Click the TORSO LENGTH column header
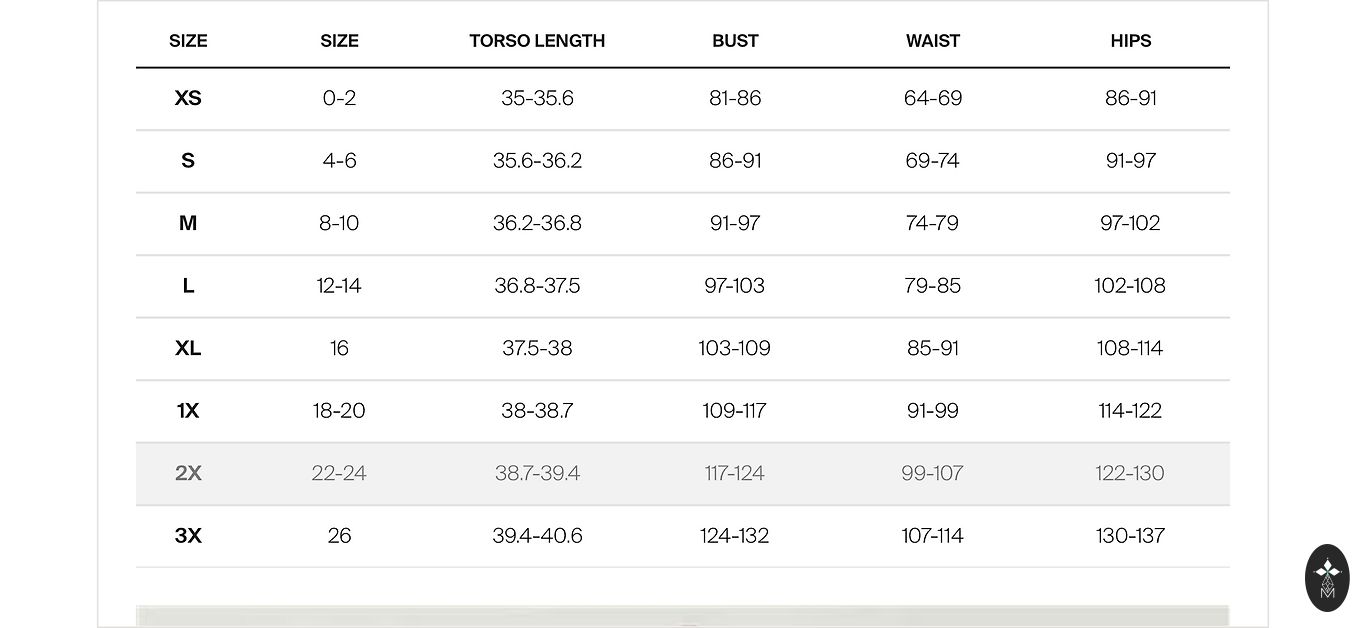Image resolution: width=1366 pixels, height=628 pixels. 537,41
